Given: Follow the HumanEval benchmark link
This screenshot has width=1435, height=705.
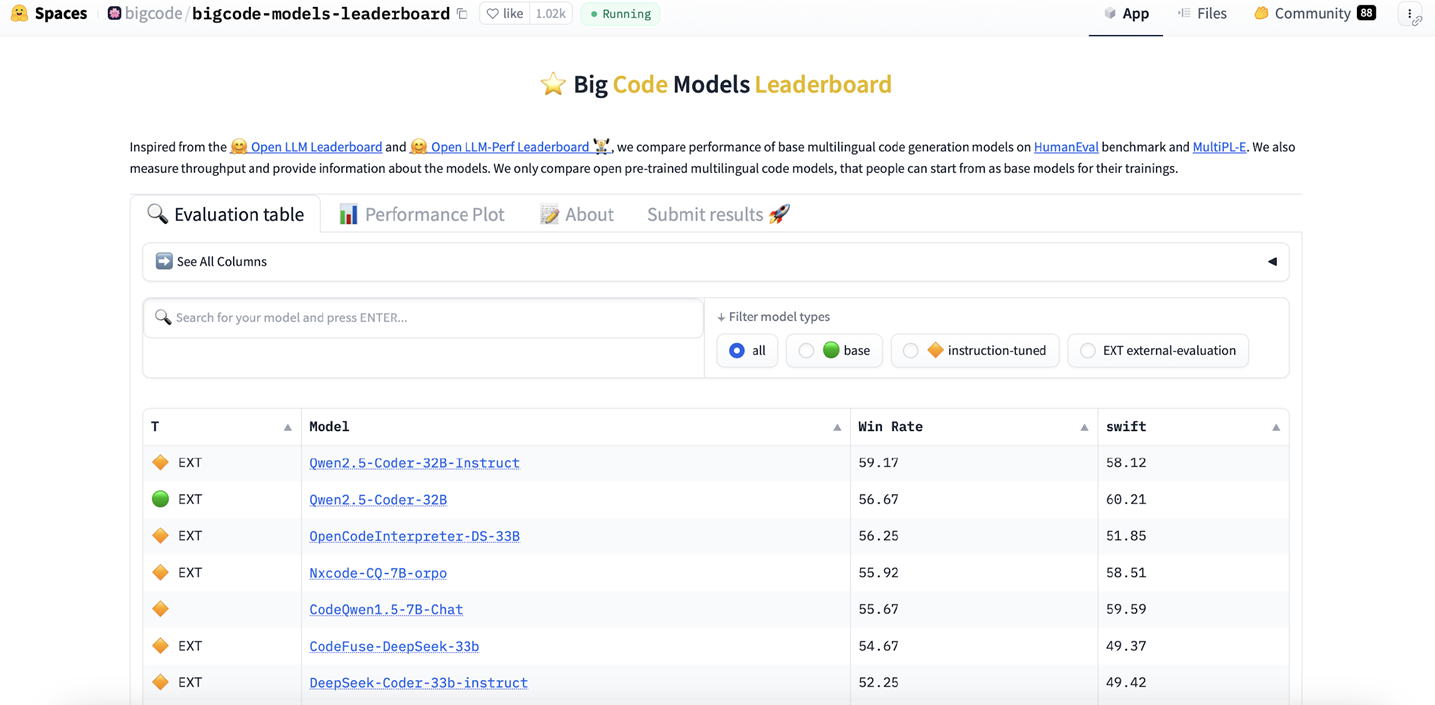Looking at the screenshot, I should (1065, 147).
